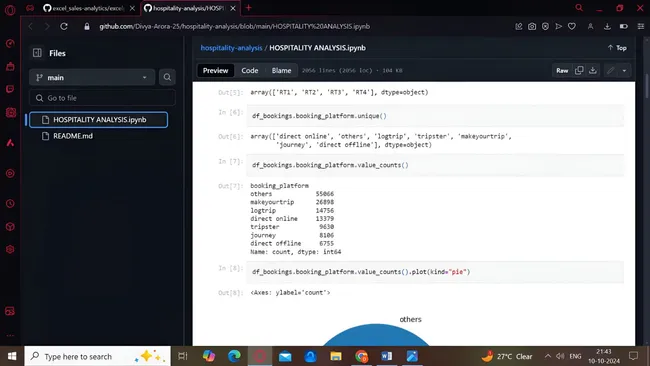Copy raw file contents icon
This screenshot has width=650, height=366.
tap(579, 70)
